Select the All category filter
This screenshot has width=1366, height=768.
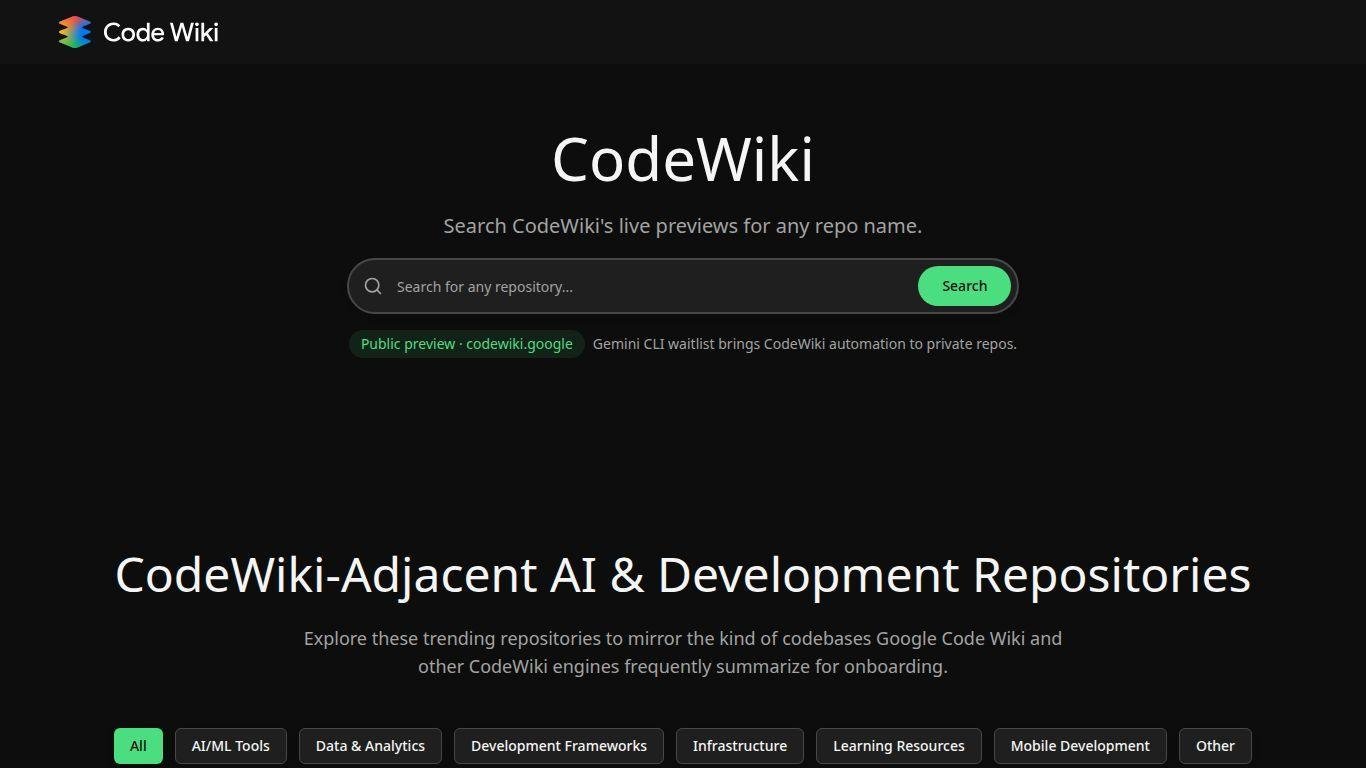pyautogui.click(x=138, y=746)
